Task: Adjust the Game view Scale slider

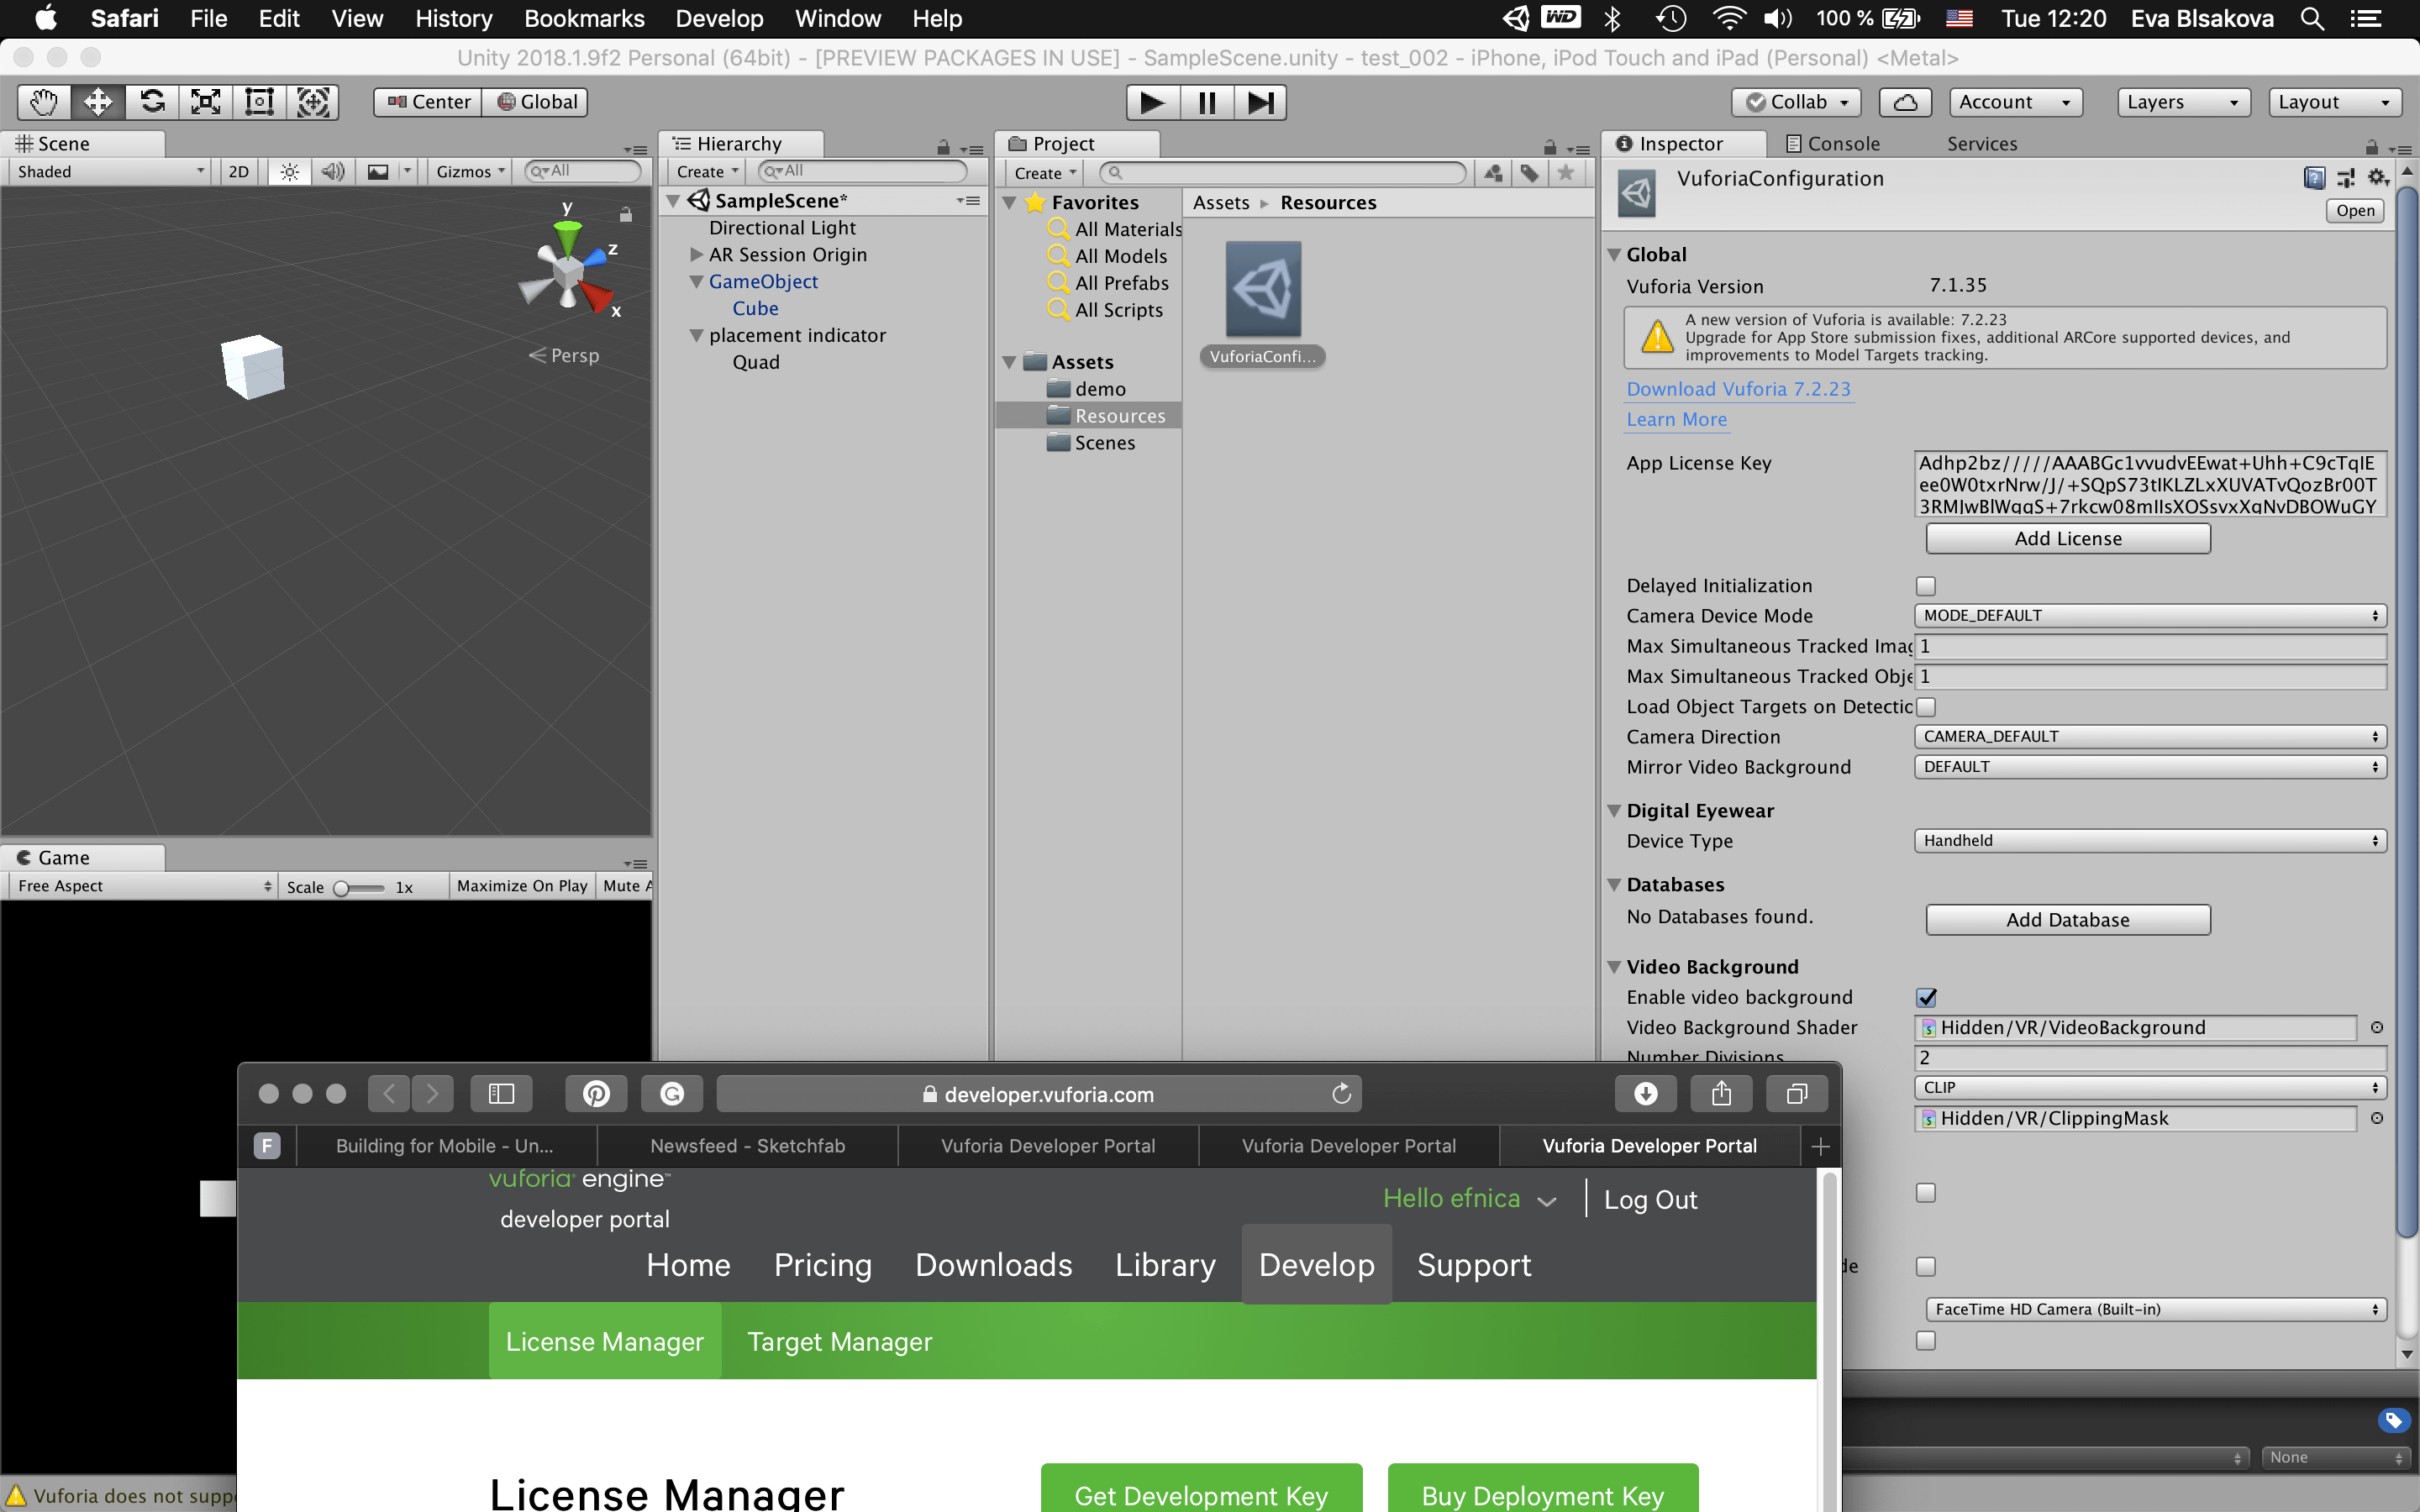Action: coord(343,887)
